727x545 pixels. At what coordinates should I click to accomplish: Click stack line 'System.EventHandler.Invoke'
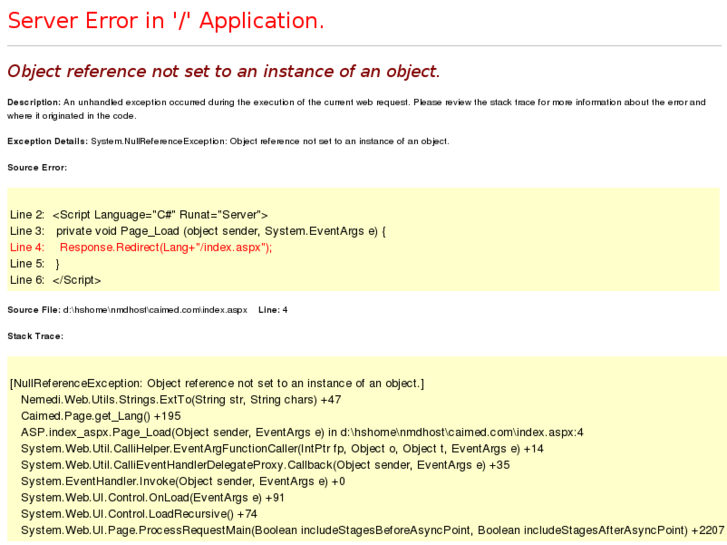[183, 481]
